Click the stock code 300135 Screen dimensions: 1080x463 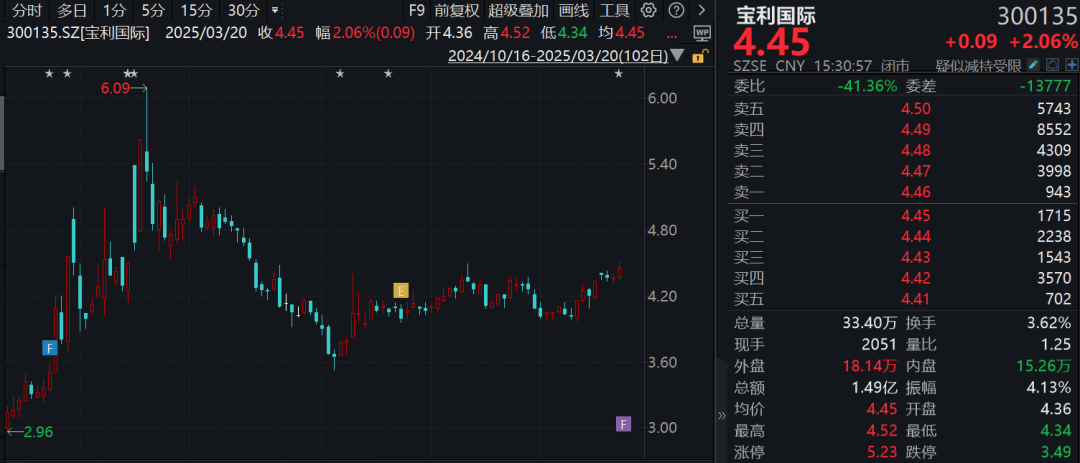click(1036, 16)
